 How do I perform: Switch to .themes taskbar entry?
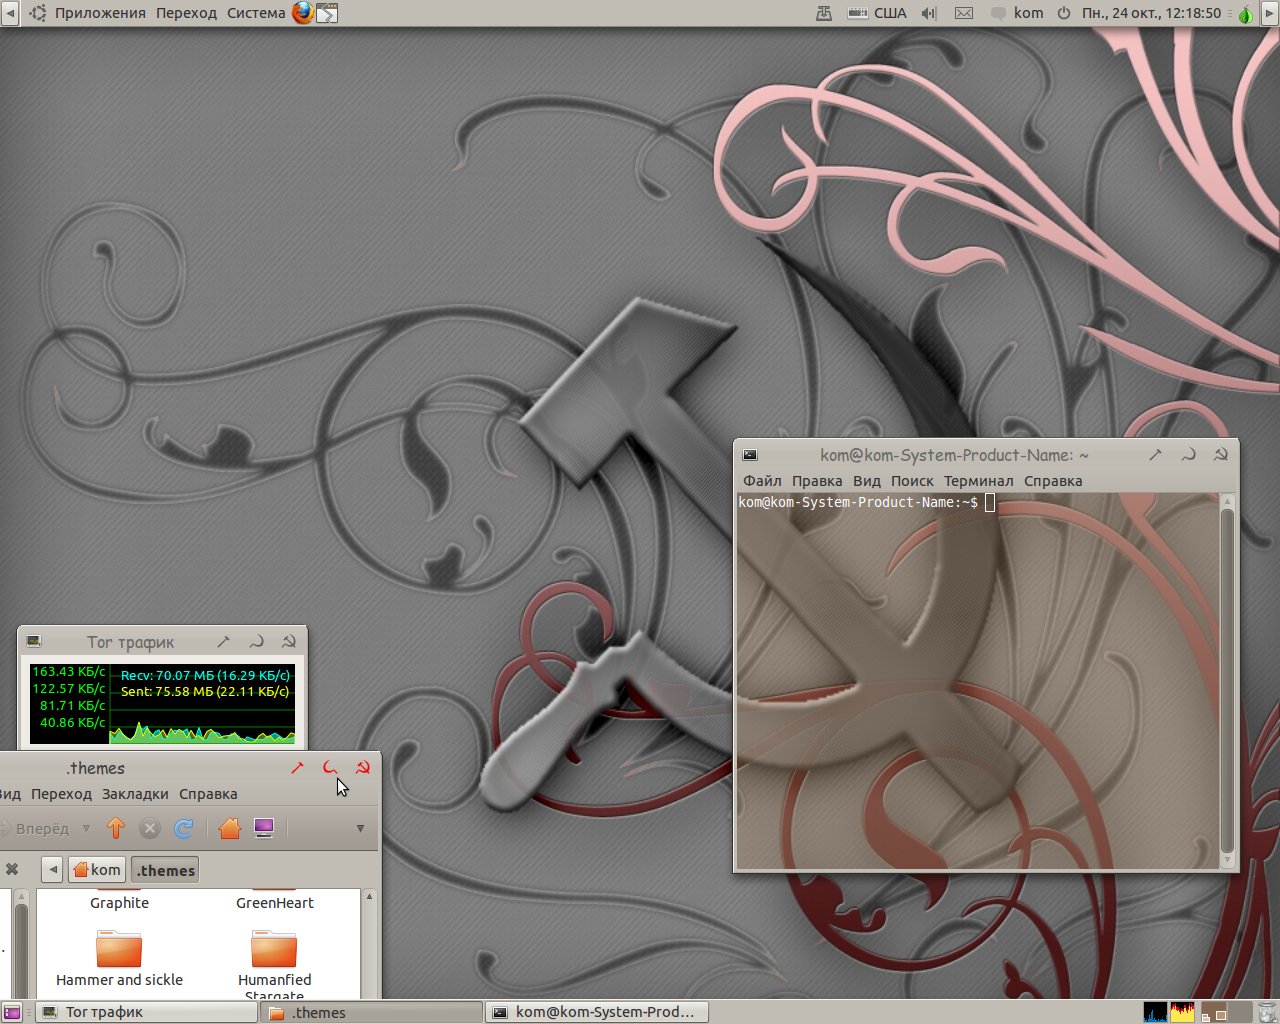pos(372,1012)
